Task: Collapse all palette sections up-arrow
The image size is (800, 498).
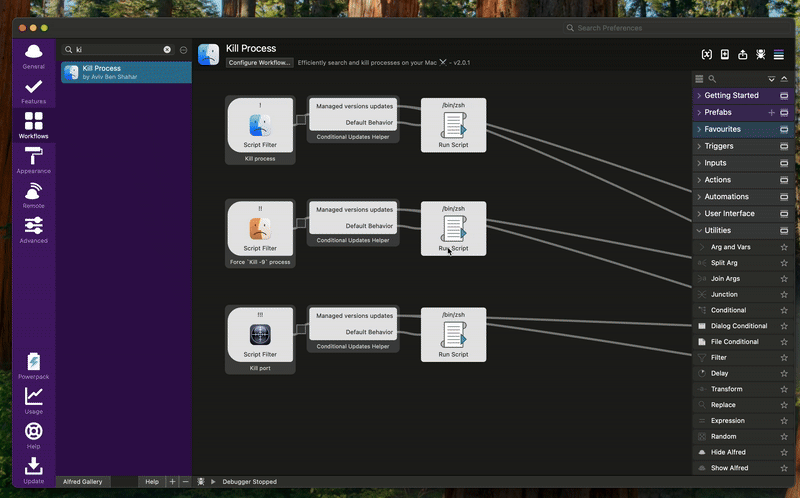Action: [784, 79]
